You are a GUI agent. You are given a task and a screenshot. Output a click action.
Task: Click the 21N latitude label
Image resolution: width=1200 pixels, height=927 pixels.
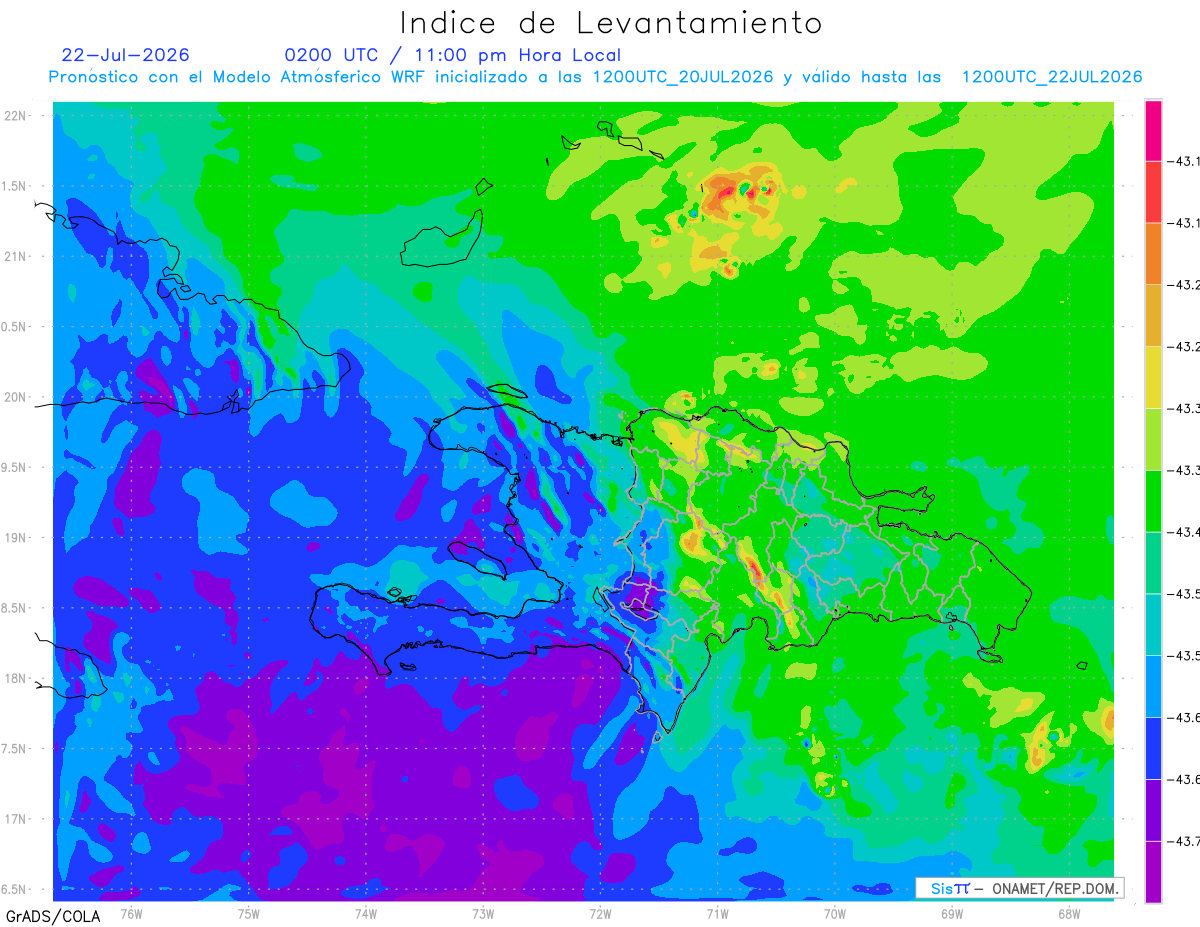(x=17, y=257)
